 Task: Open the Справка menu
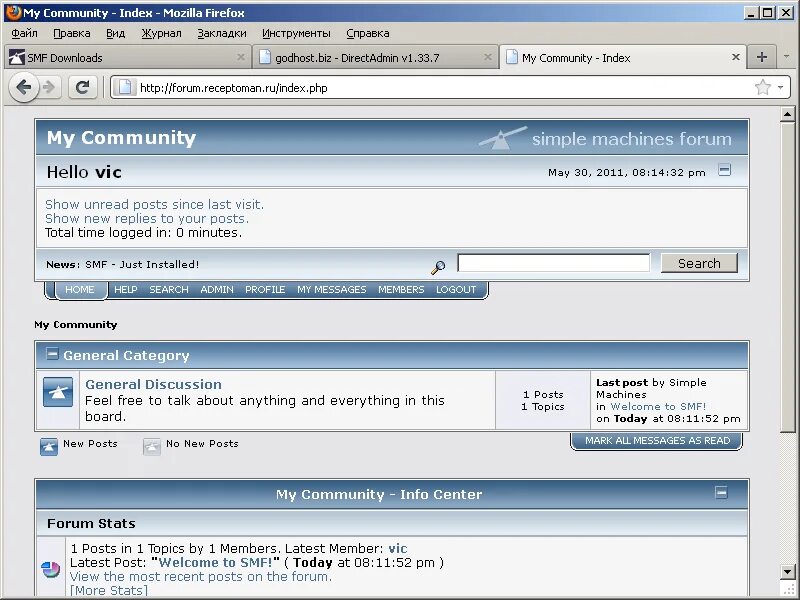(367, 33)
